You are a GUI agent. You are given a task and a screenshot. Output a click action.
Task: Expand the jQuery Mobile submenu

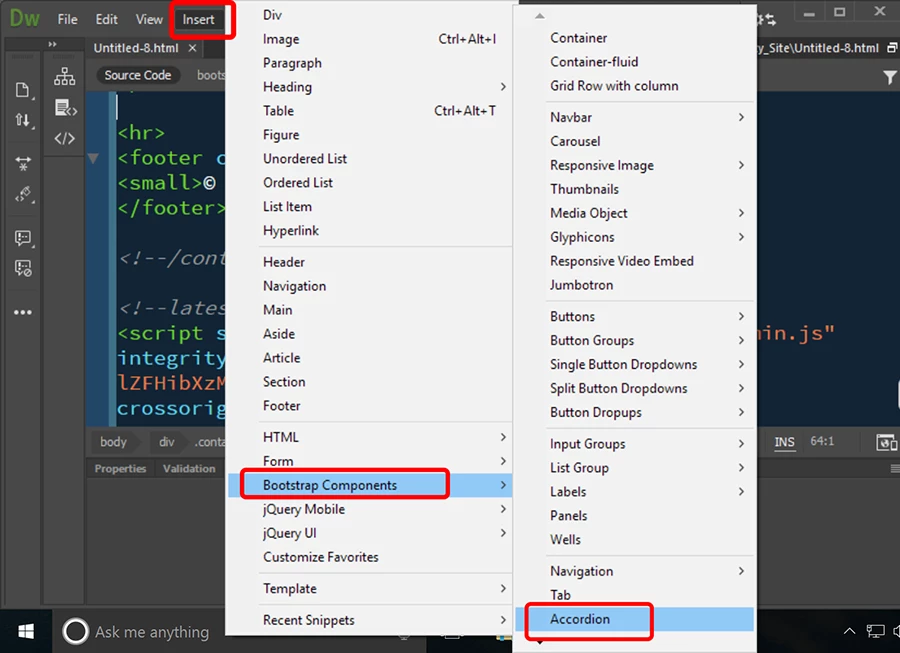pyautogui.click(x=370, y=510)
